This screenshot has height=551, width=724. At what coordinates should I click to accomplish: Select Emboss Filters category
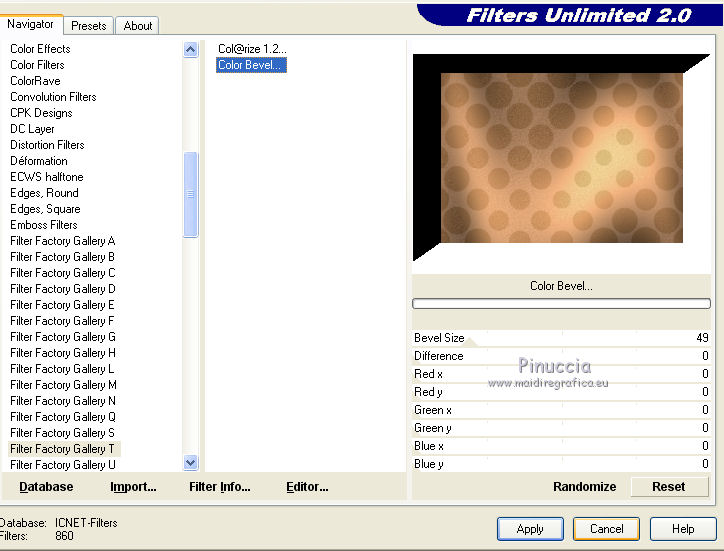44,225
